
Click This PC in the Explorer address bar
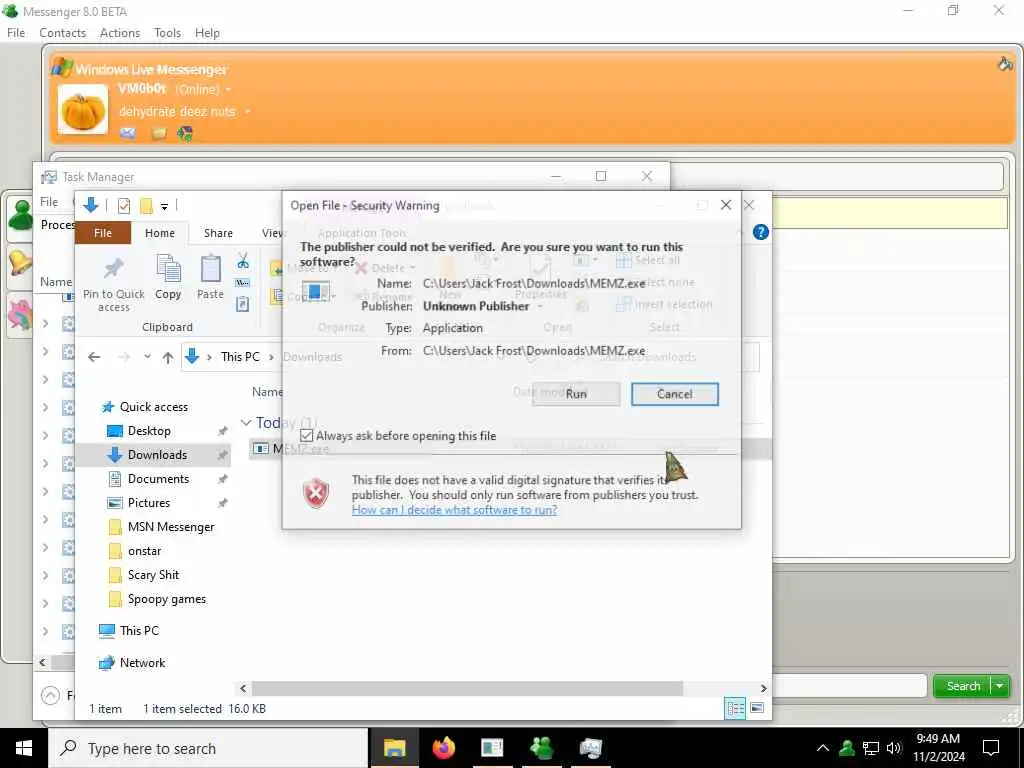tap(240, 357)
